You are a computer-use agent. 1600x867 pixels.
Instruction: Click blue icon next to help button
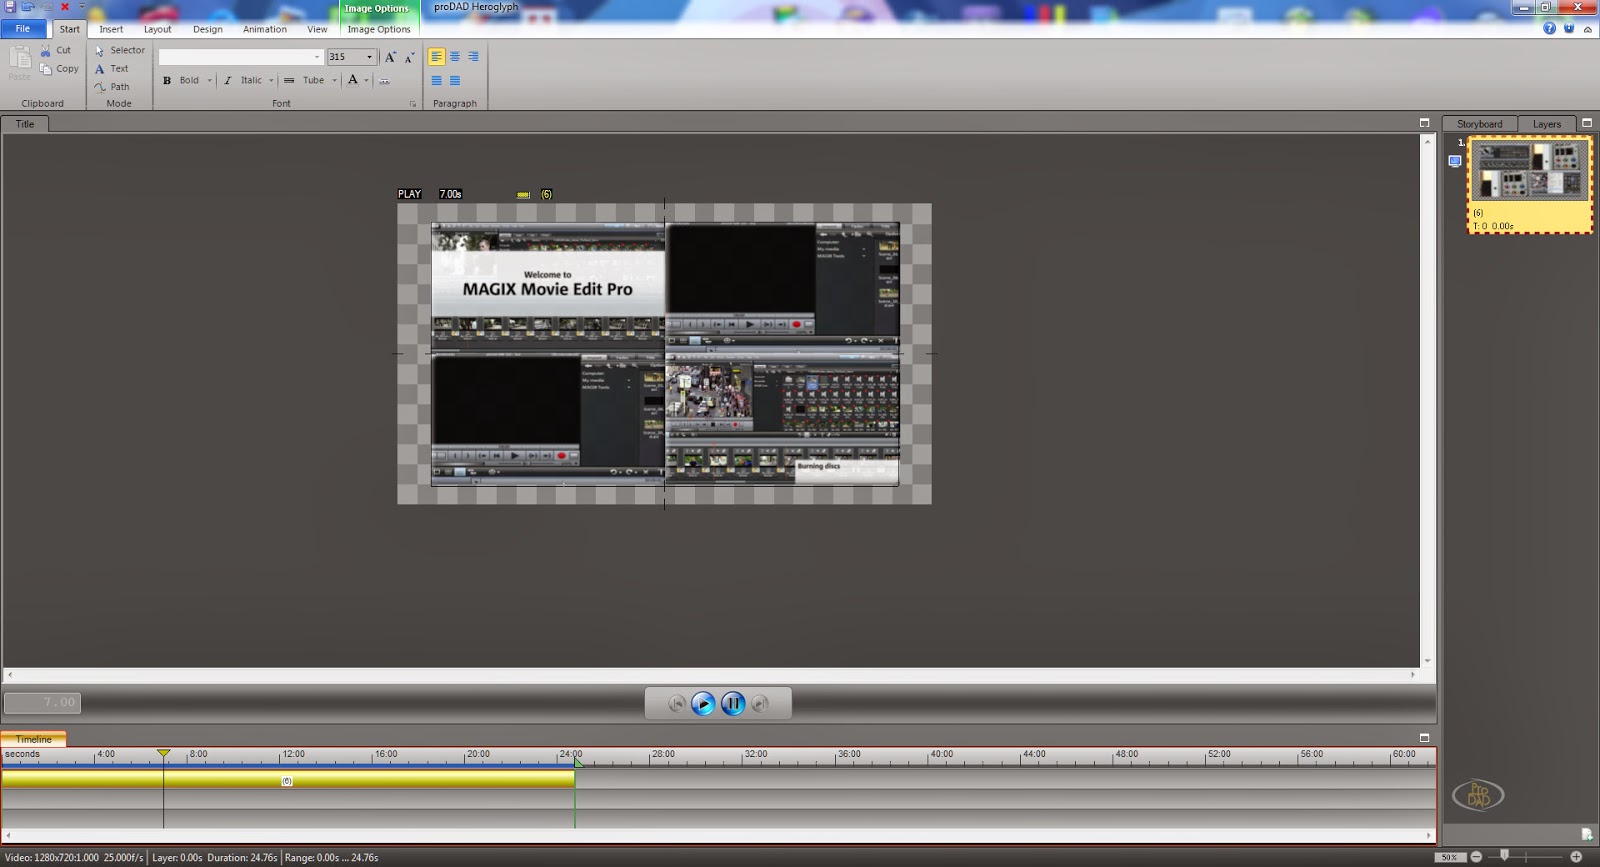point(1569,28)
